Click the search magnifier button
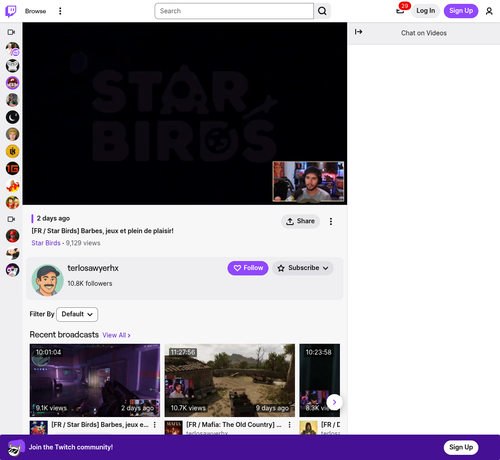 [322, 11]
